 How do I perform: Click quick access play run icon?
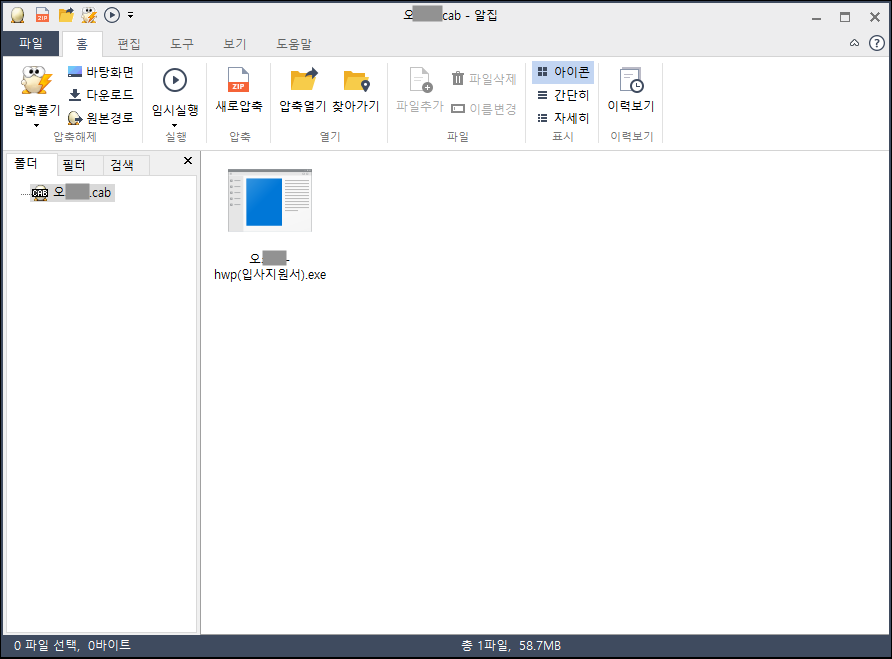coord(112,15)
